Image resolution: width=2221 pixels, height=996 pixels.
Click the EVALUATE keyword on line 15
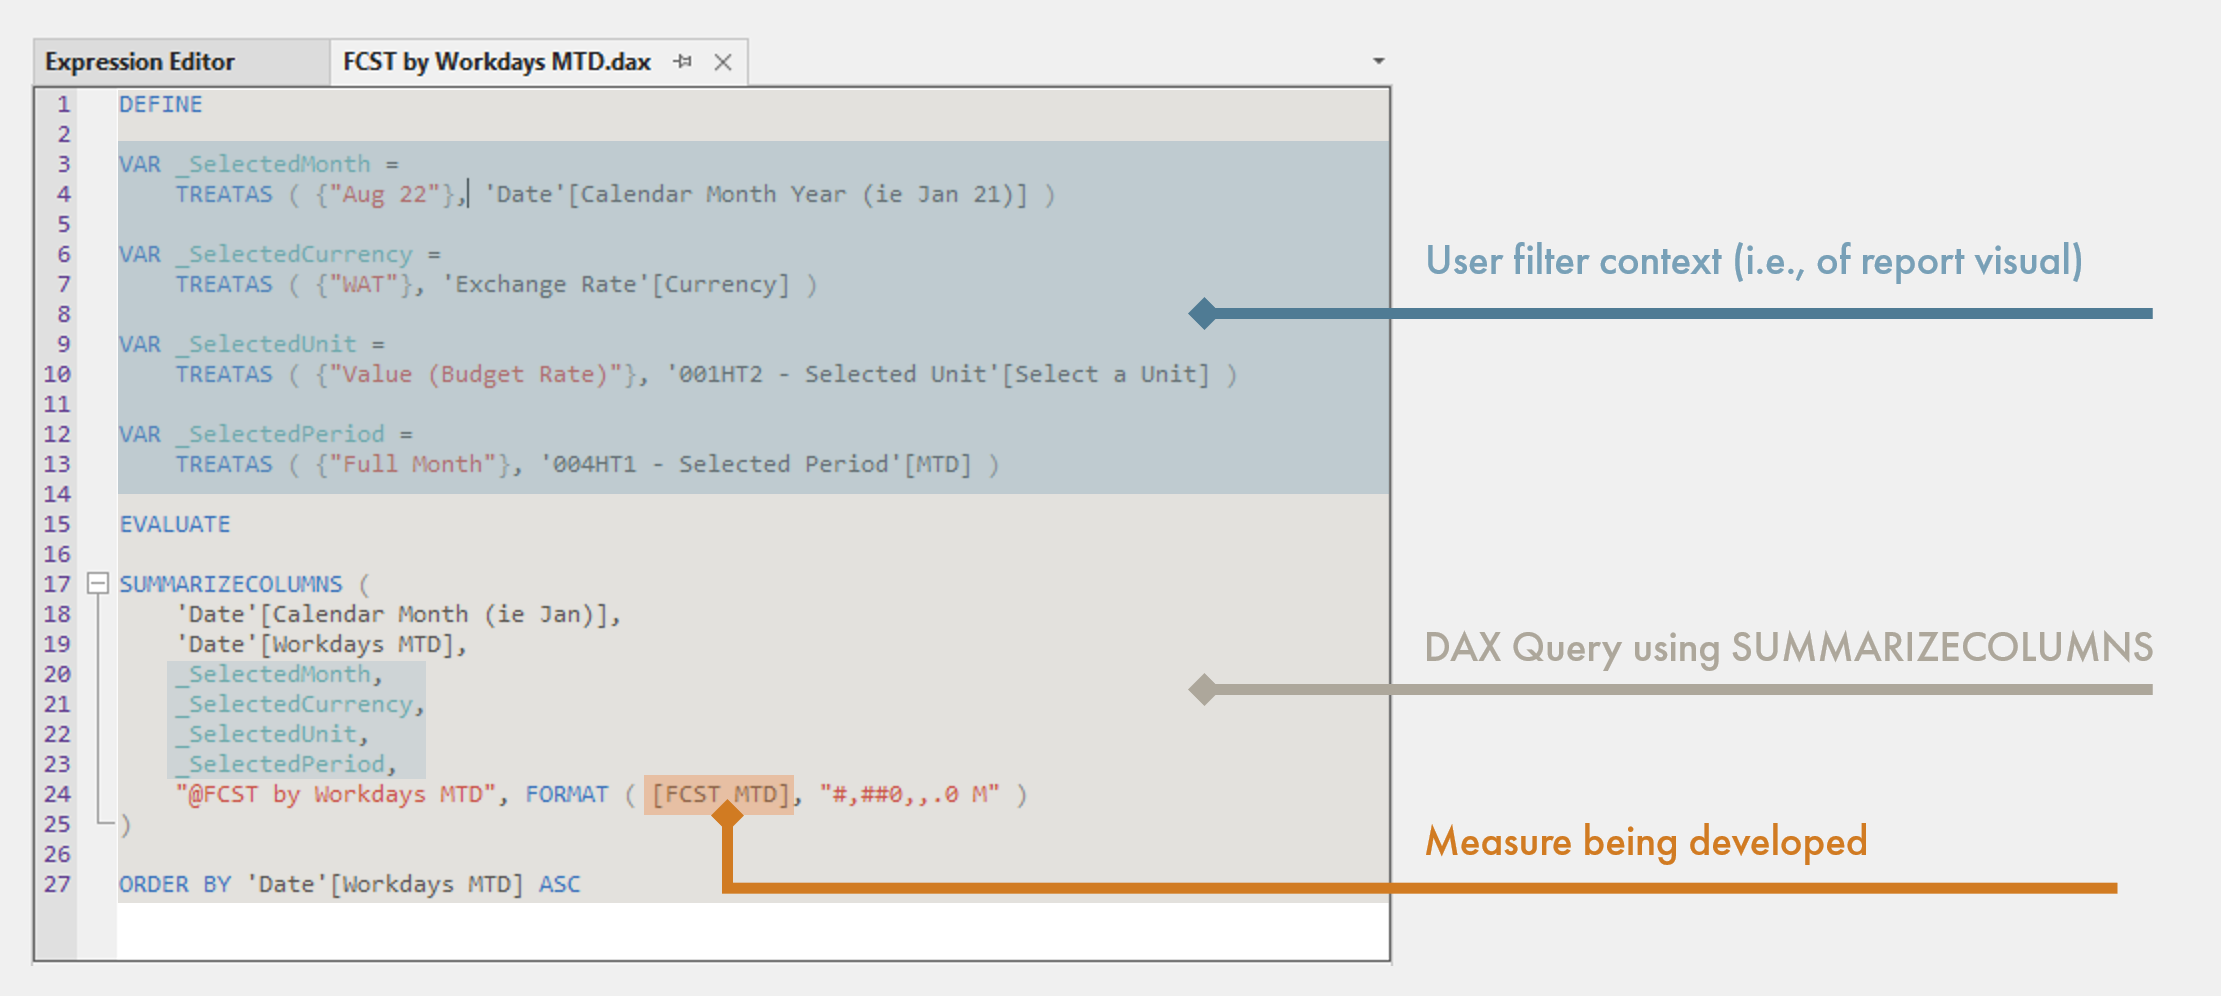click(175, 523)
